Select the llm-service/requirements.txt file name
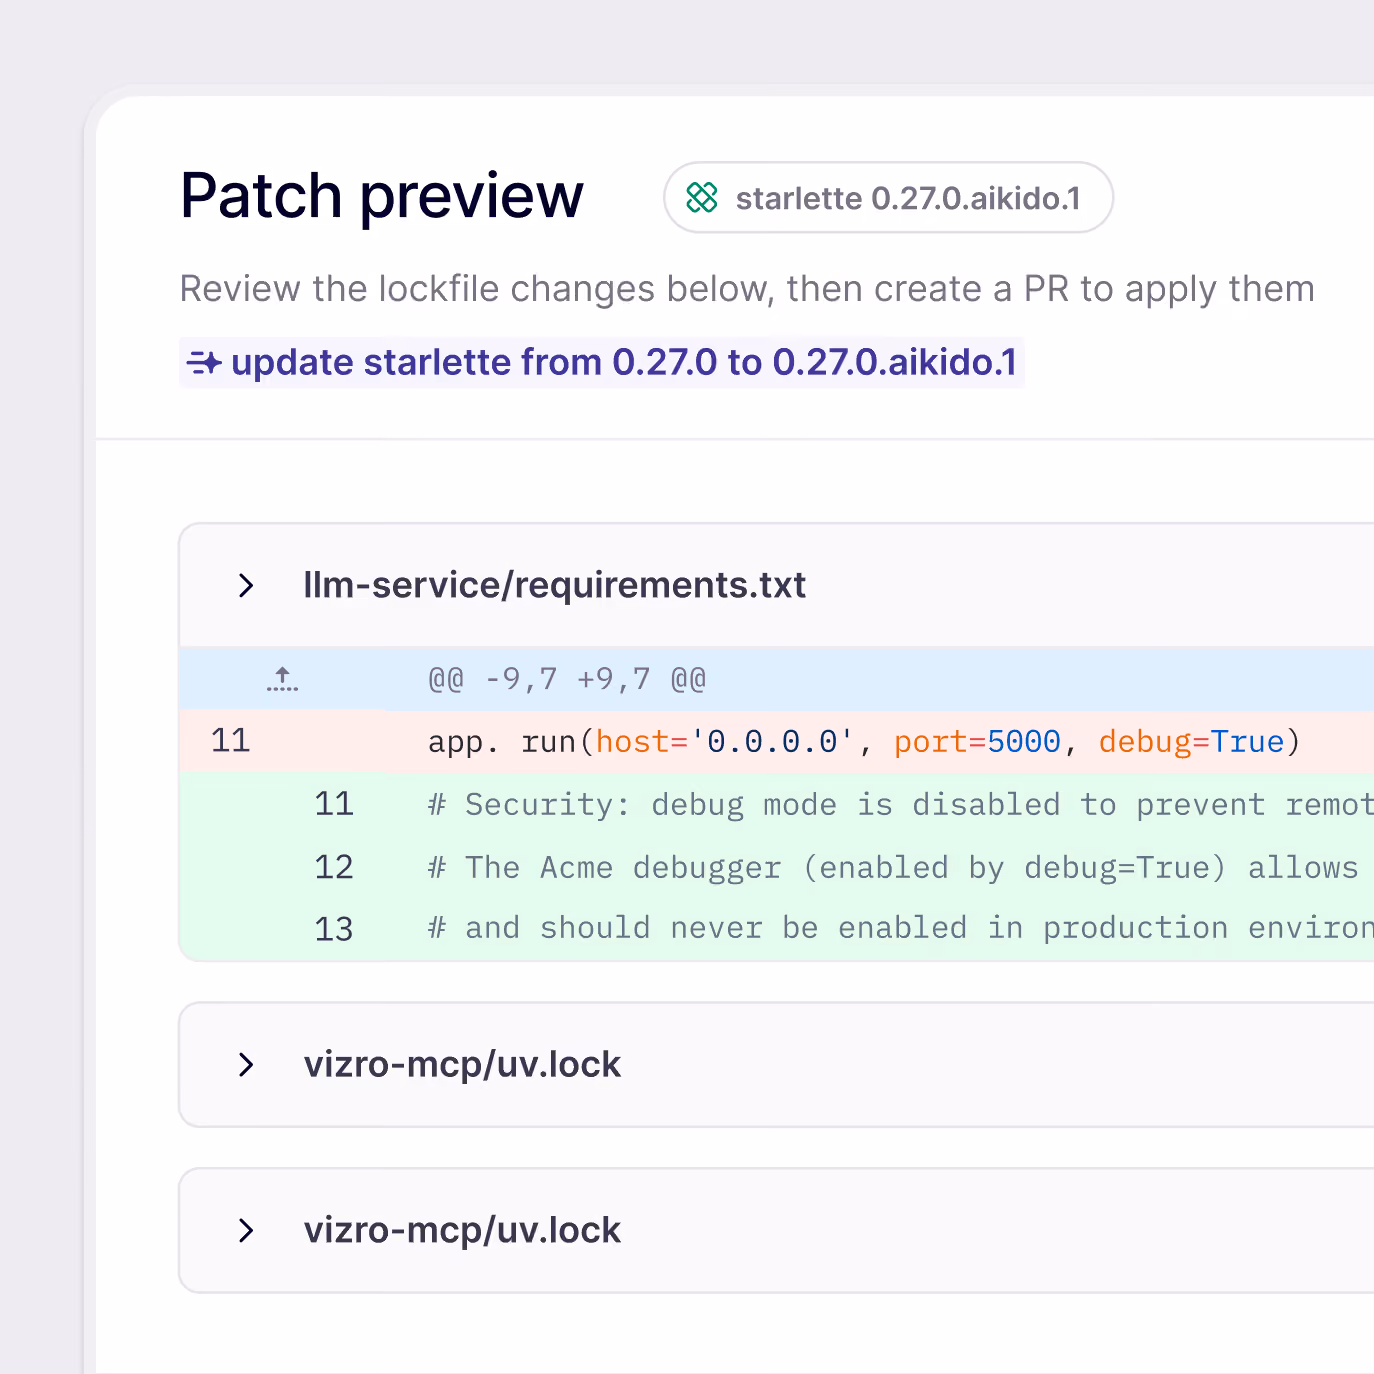1374x1374 pixels. tap(555, 585)
